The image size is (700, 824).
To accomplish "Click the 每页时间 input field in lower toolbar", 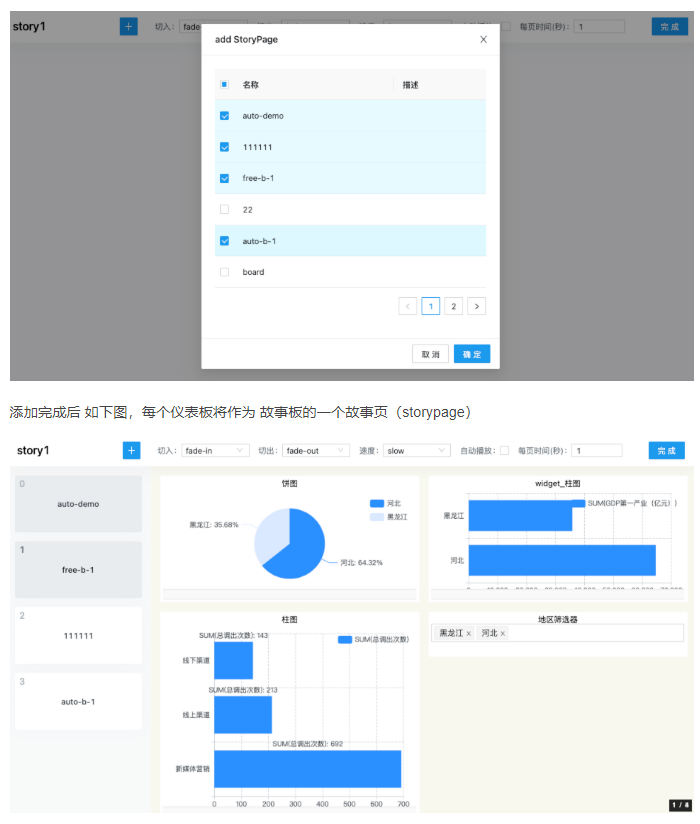I will coord(597,451).
